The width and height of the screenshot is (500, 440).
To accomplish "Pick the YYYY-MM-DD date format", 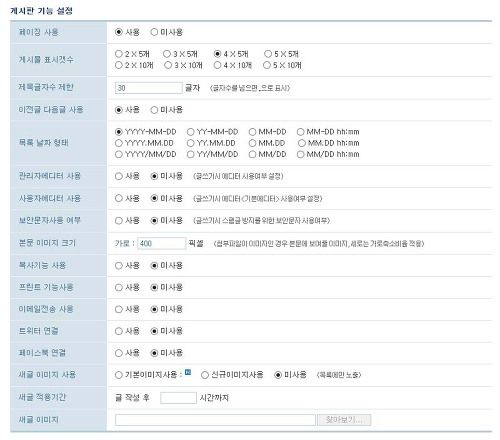I will click(119, 132).
